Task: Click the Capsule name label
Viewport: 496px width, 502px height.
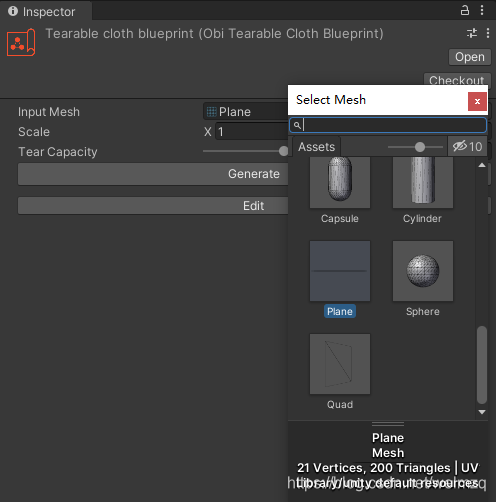Action: click(x=340, y=218)
